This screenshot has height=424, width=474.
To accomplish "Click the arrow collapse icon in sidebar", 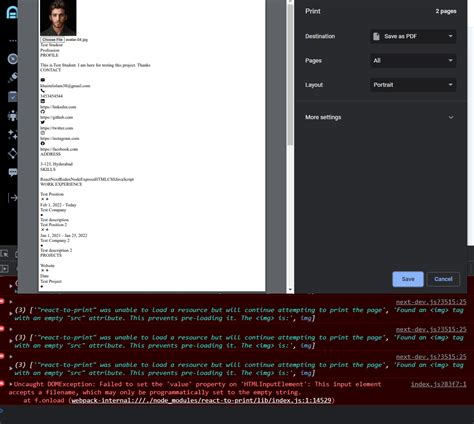I will (13, 198).
